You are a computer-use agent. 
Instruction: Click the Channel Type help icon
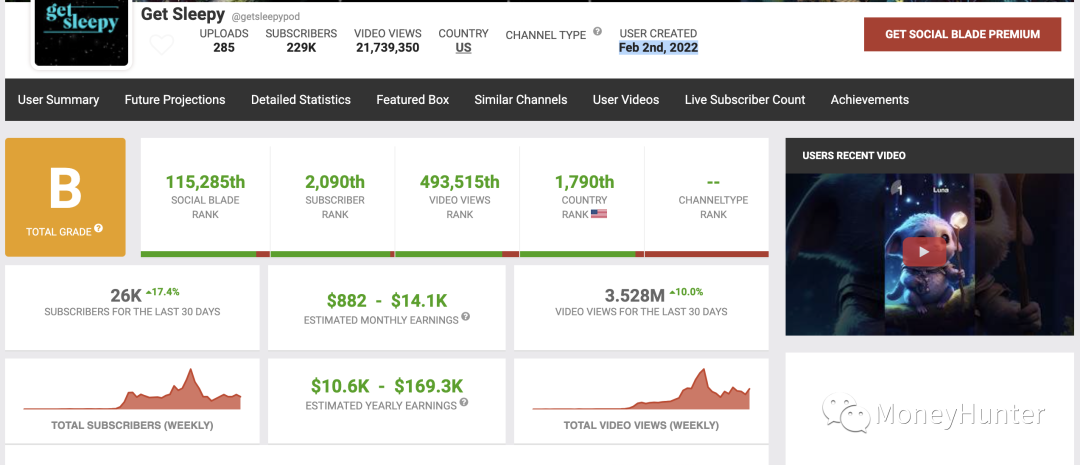tap(597, 31)
